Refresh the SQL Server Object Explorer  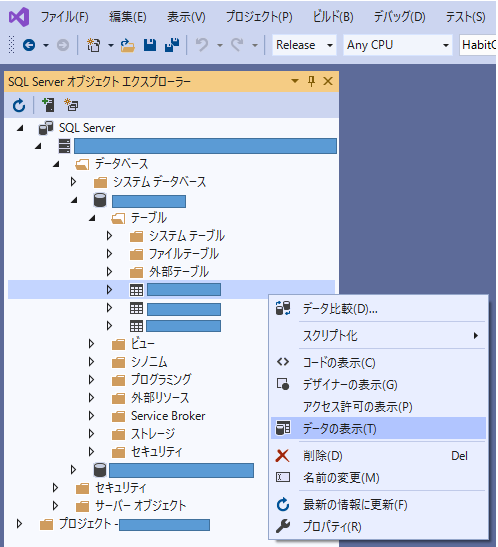[19, 105]
